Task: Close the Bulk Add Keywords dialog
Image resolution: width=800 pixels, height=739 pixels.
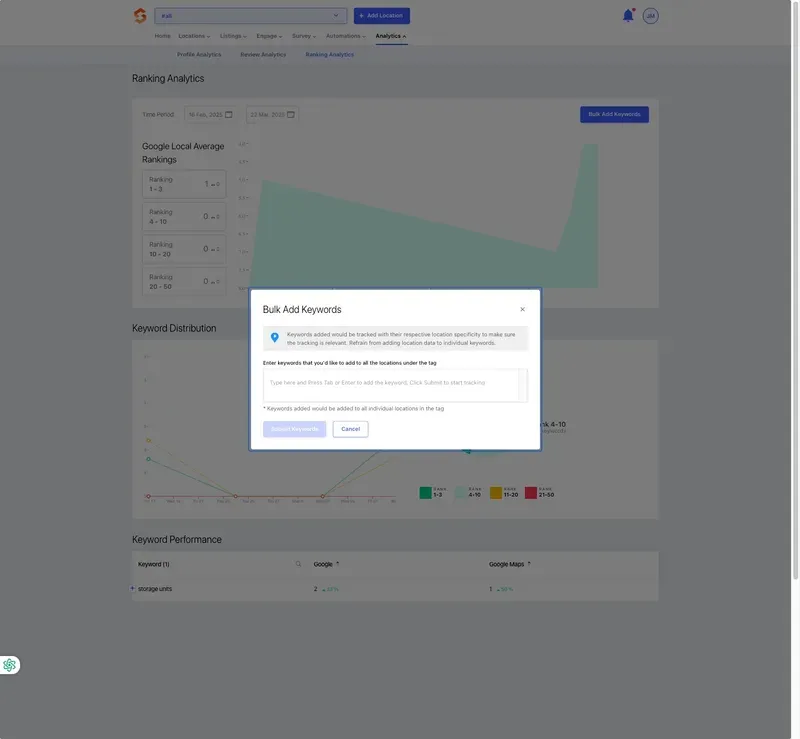Action: point(522,309)
